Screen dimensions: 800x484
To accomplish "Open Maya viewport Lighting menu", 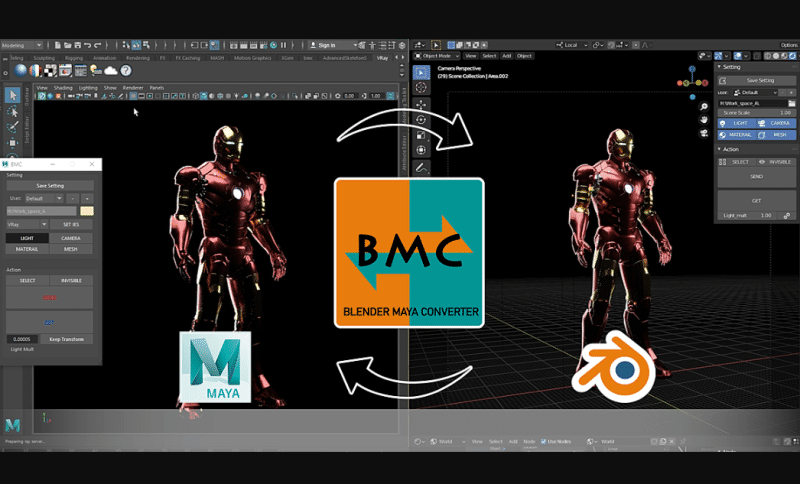I will click(x=88, y=88).
